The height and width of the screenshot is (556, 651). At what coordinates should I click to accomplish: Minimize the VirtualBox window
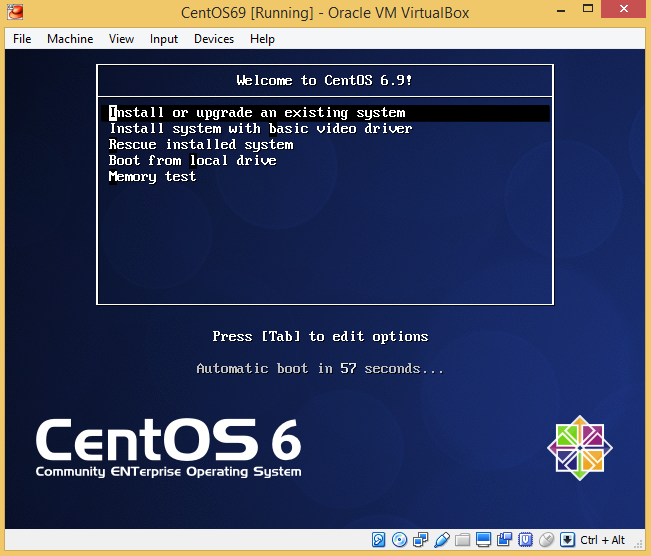(561, 9)
